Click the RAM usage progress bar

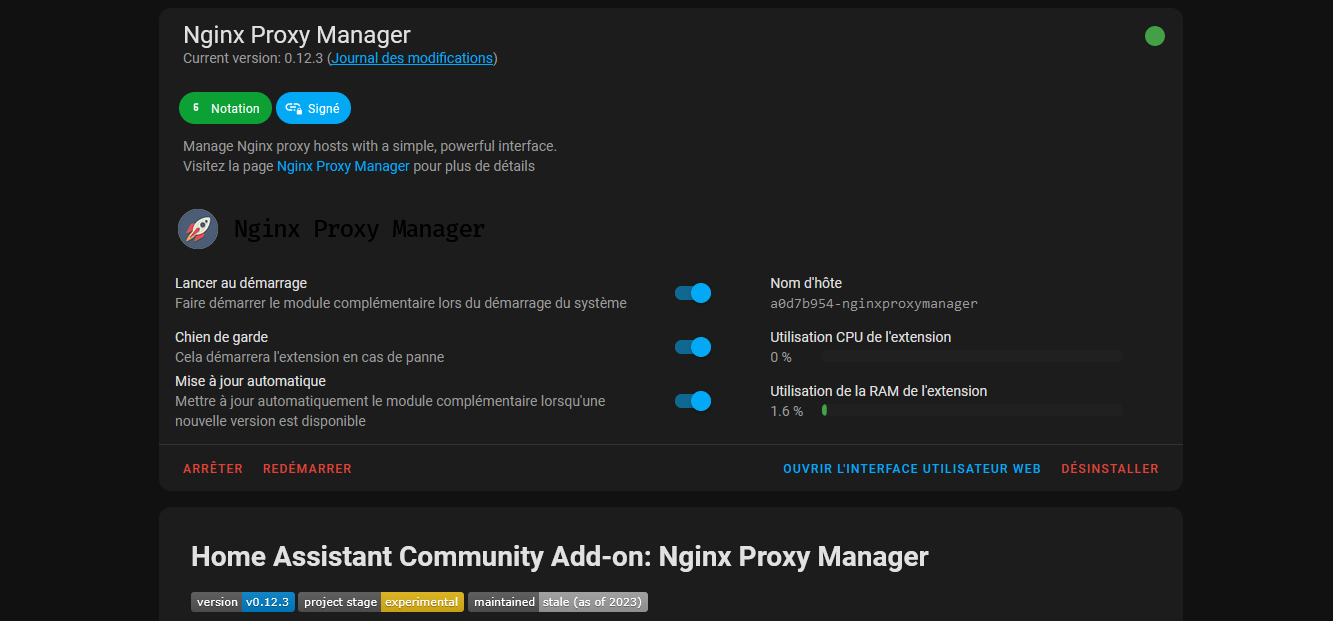972,410
